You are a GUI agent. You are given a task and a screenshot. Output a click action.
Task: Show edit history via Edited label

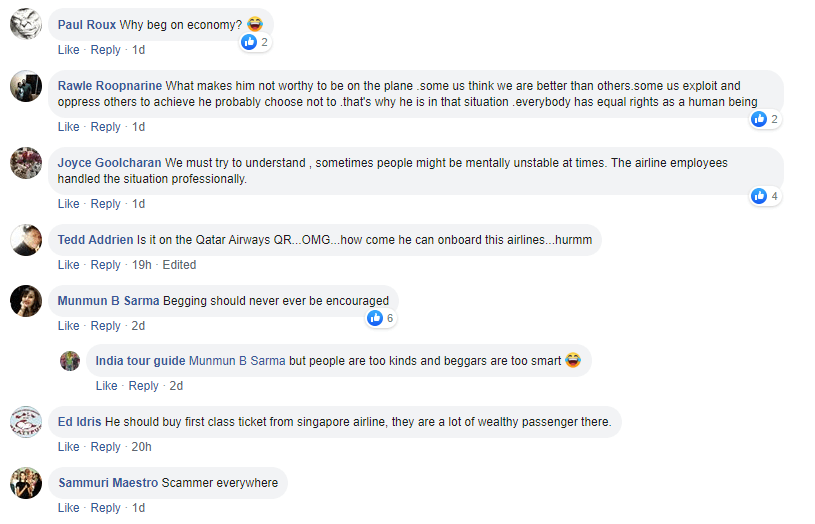click(x=179, y=265)
